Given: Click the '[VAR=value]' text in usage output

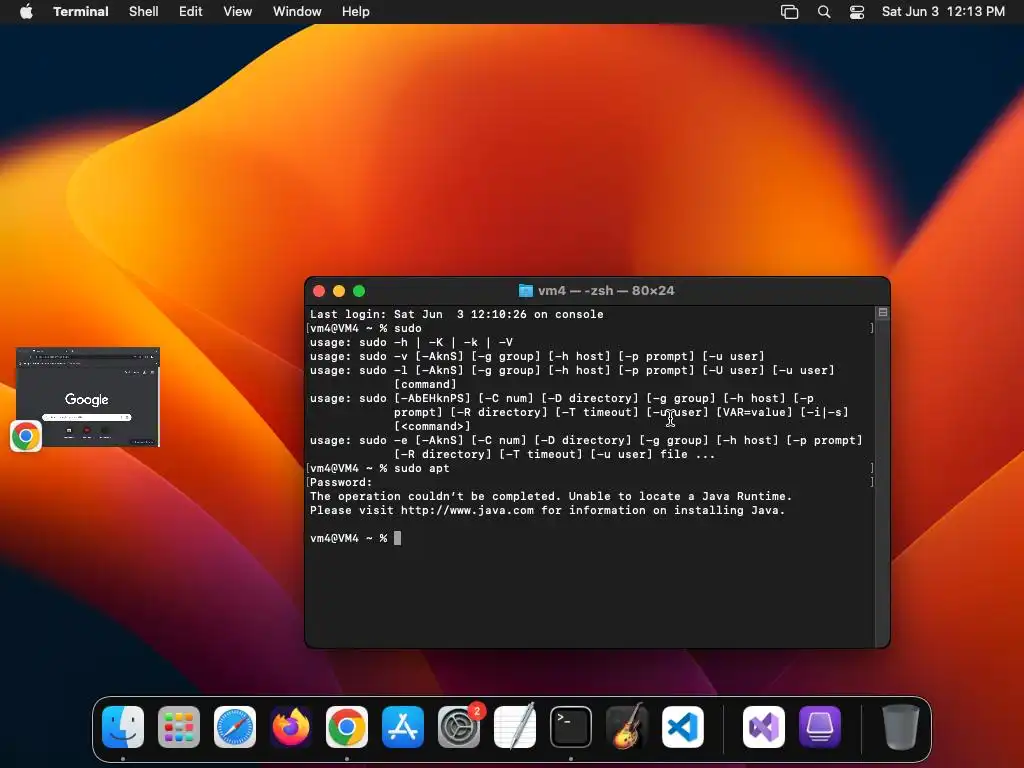Looking at the screenshot, I should pyautogui.click(x=754, y=412).
